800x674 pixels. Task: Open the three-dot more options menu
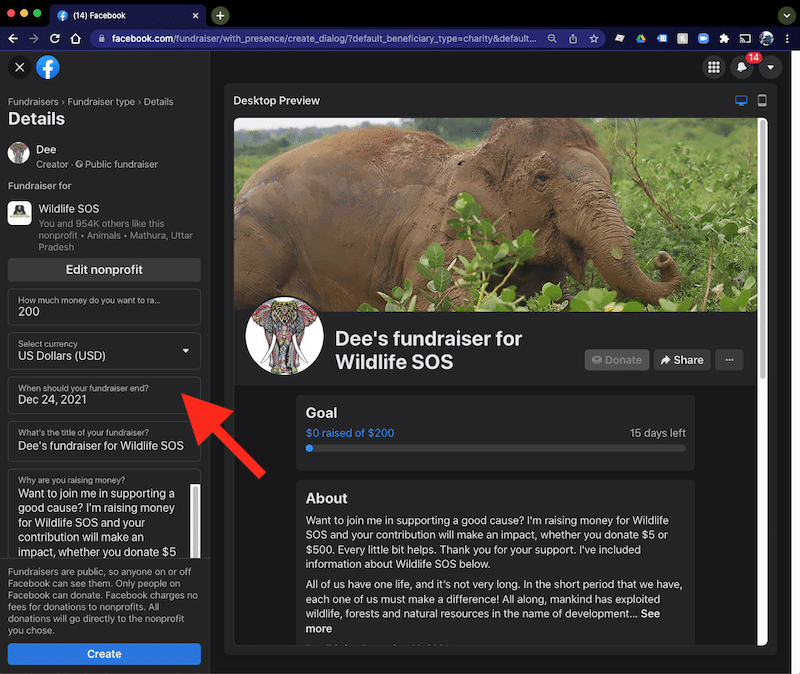coord(729,360)
